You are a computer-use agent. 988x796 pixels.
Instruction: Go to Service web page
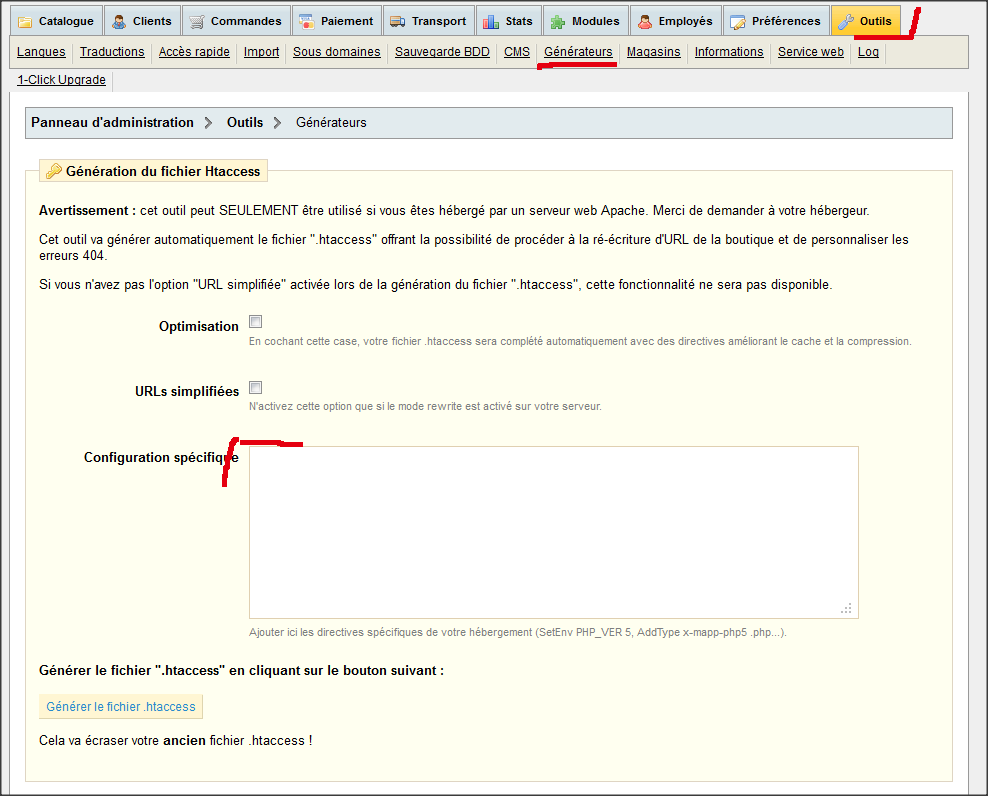coord(810,52)
